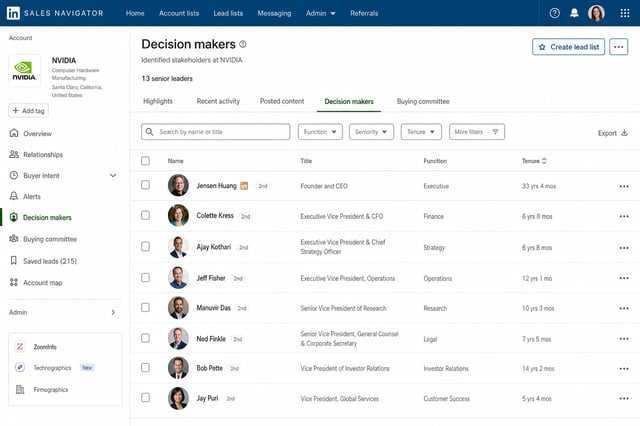Open Colette Kress's profile name
The height and width of the screenshot is (426, 640).
point(215,215)
